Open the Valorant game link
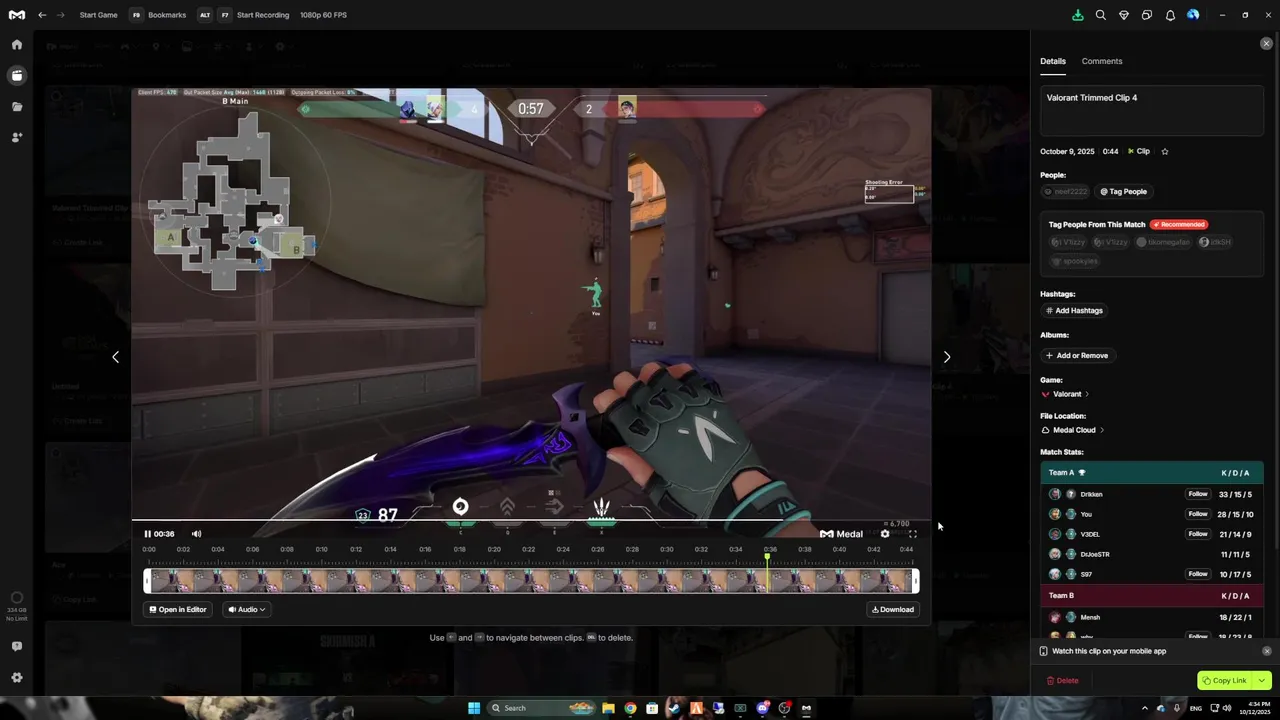 click(x=1066, y=394)
